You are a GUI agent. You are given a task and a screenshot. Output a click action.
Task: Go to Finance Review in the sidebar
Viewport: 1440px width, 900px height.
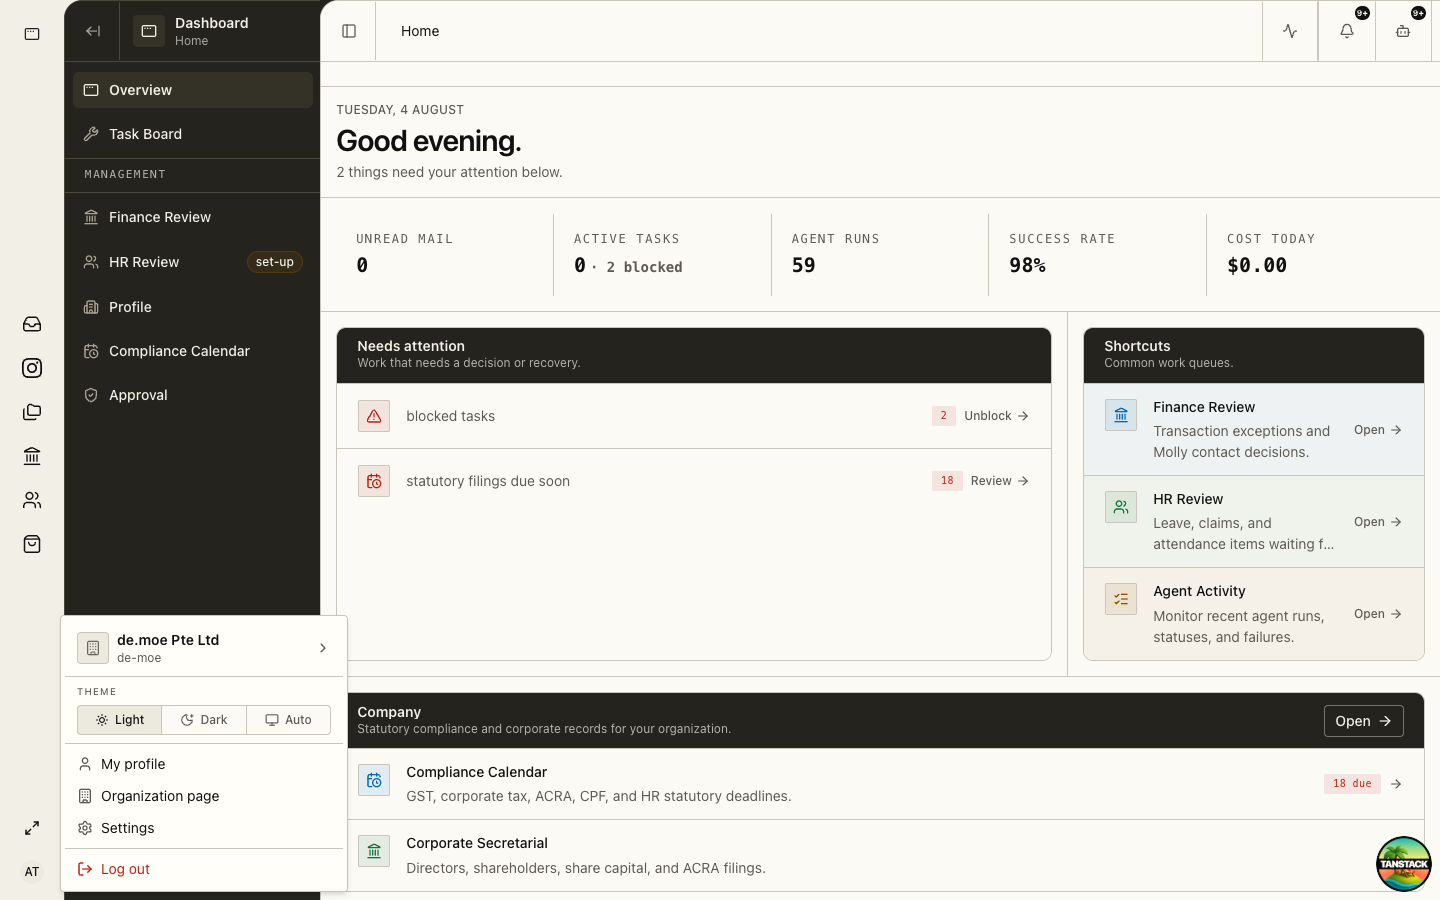193,217
